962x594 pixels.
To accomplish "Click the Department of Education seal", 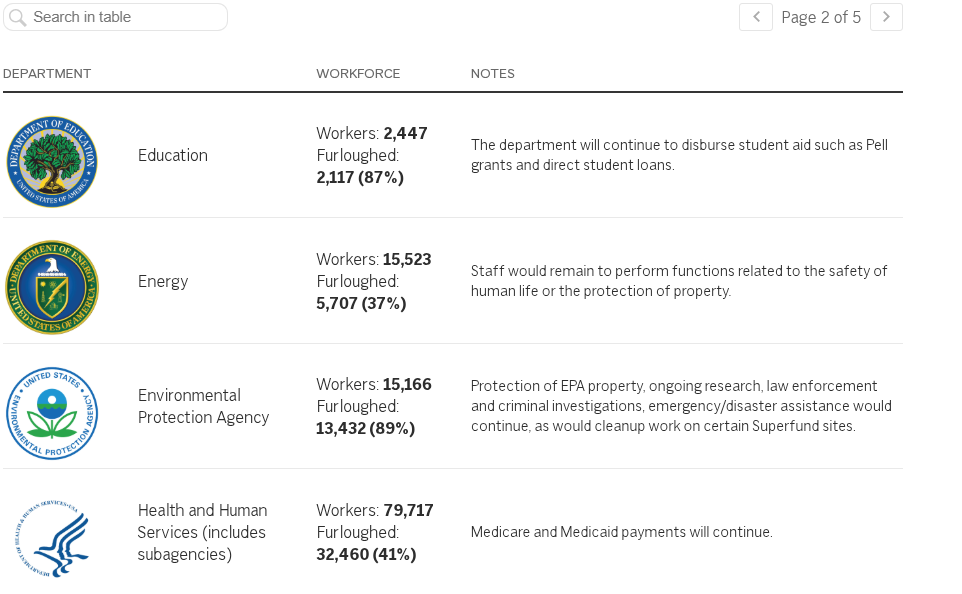I will pyautogui.click(x=52, y=161).
